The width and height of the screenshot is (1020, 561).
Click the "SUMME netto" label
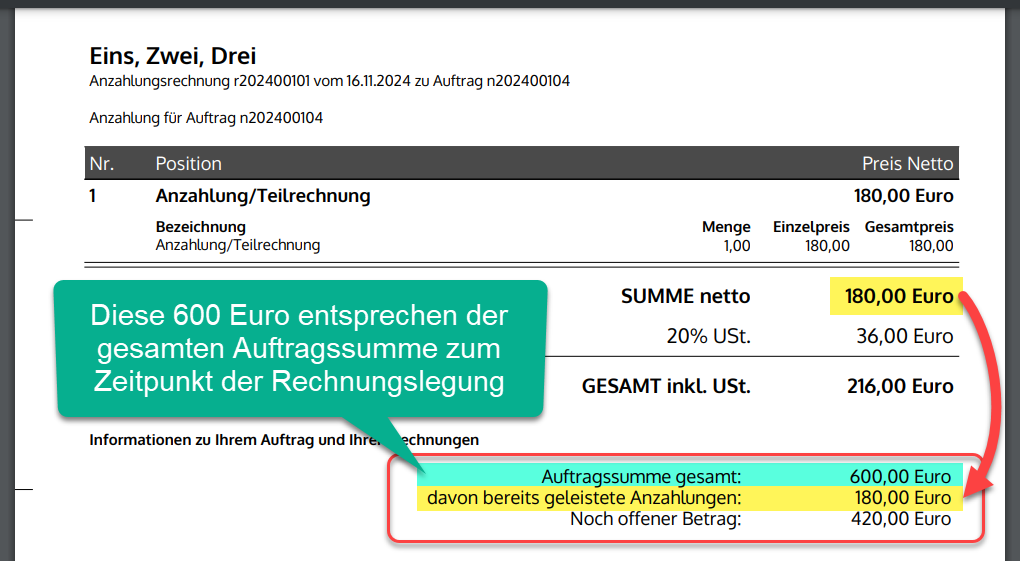(x=686, y=296)
